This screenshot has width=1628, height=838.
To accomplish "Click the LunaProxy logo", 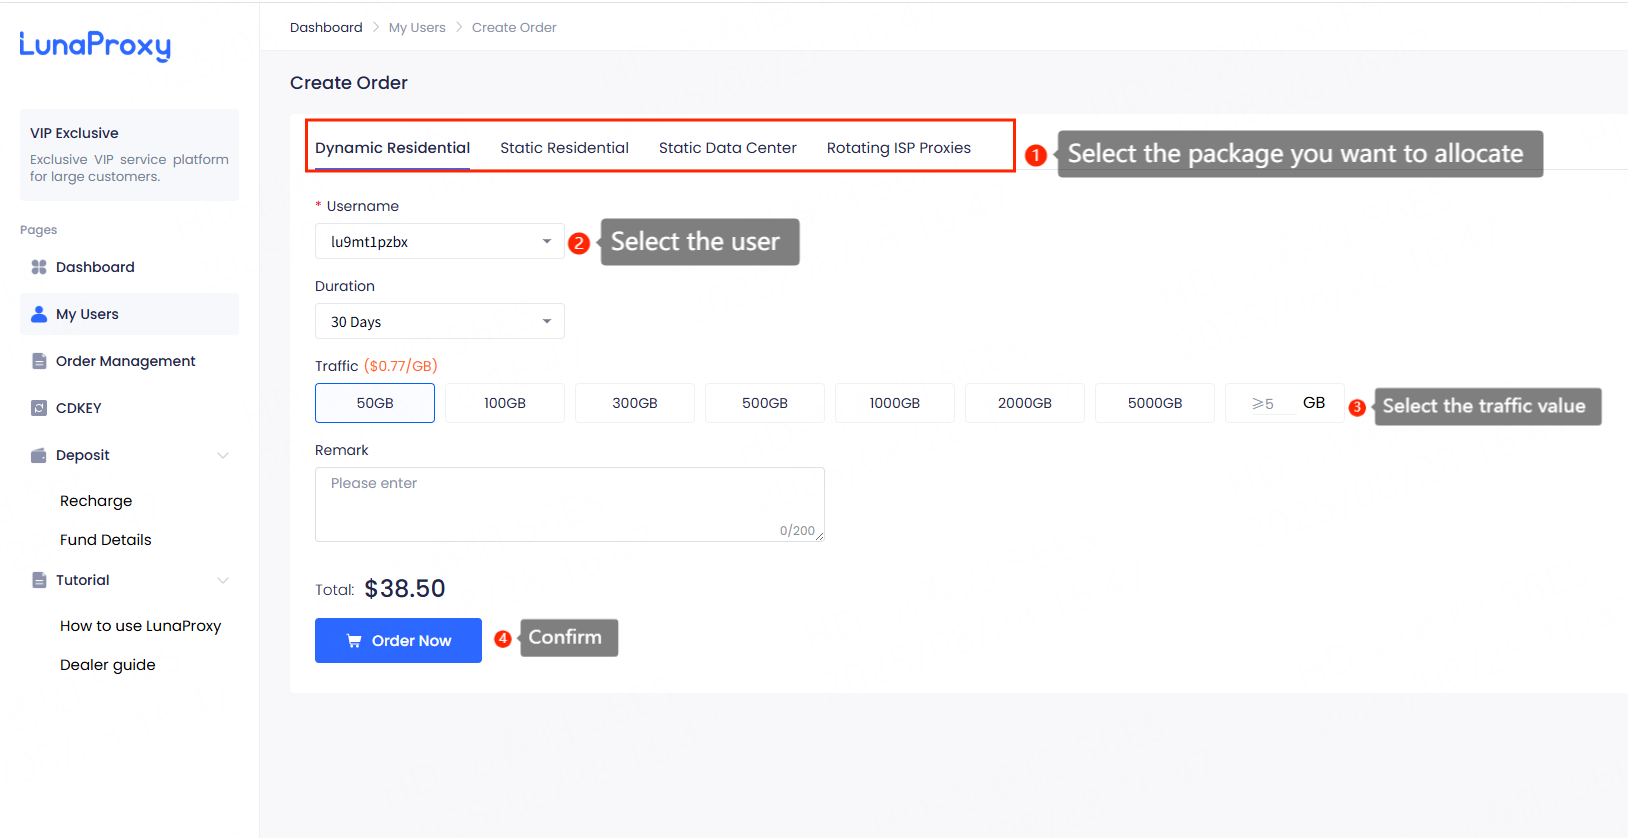I will (95, 45).
